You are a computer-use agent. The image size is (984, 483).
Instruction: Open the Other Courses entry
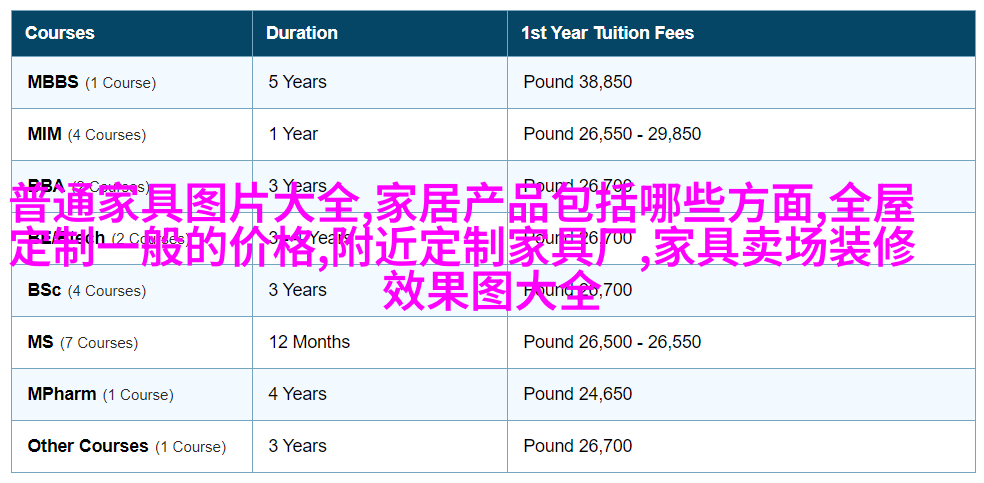pyautogui.click(x=88, y=446)
